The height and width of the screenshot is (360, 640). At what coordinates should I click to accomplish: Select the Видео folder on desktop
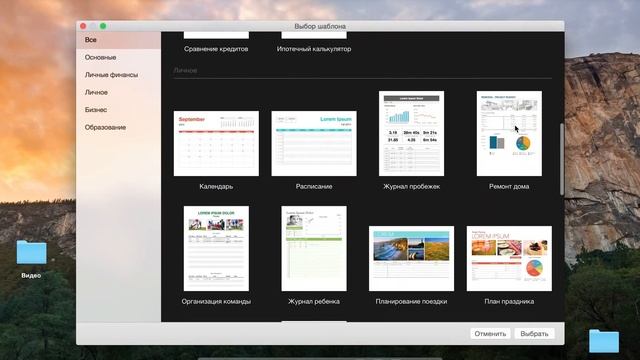31,252
